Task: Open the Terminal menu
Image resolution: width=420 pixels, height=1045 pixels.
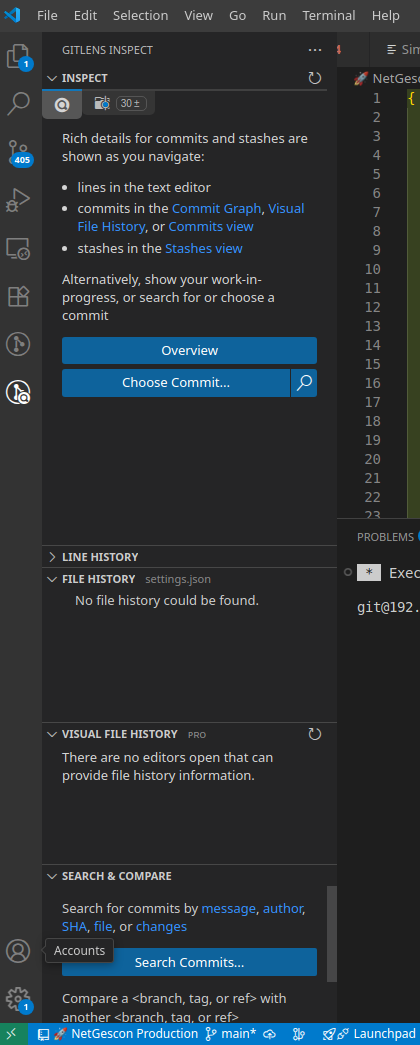Action: coord(327,15)
